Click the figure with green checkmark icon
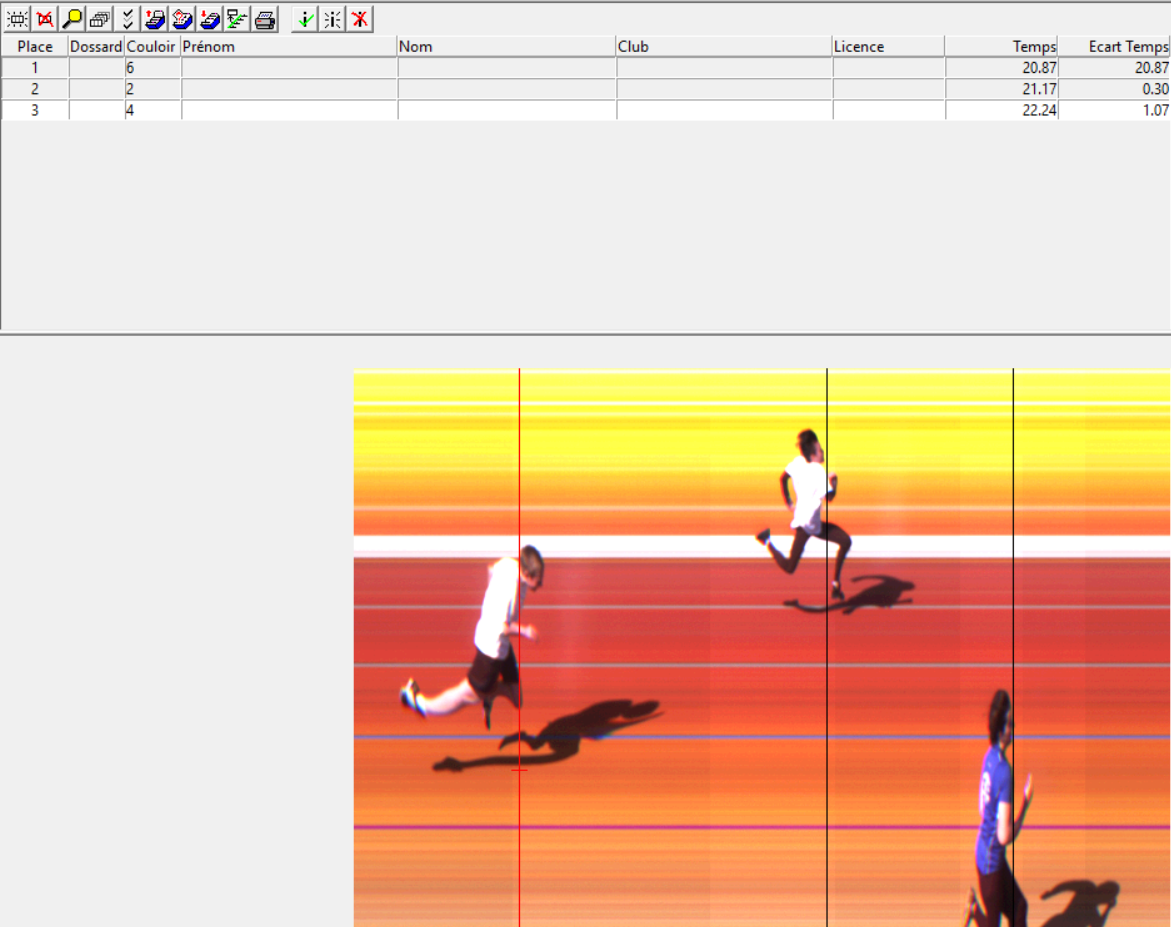1171x927 pixels. coord(305,19)
